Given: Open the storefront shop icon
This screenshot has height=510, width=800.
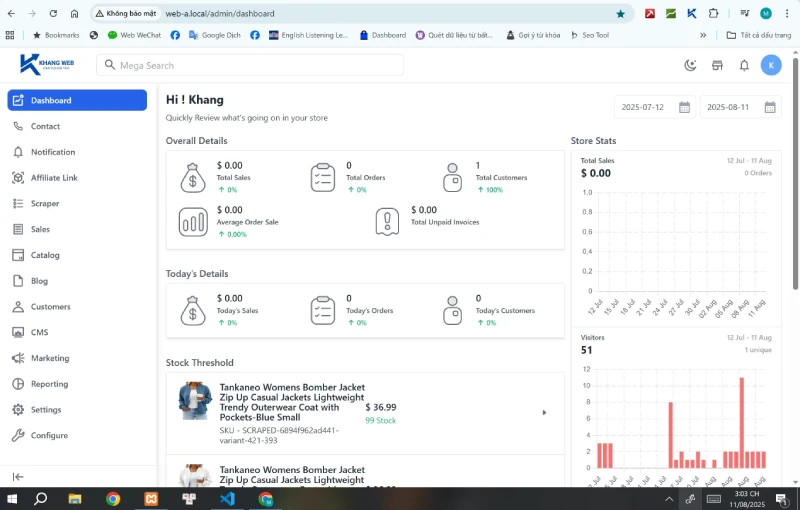Looking at the screenshot, I should (717, 65).
